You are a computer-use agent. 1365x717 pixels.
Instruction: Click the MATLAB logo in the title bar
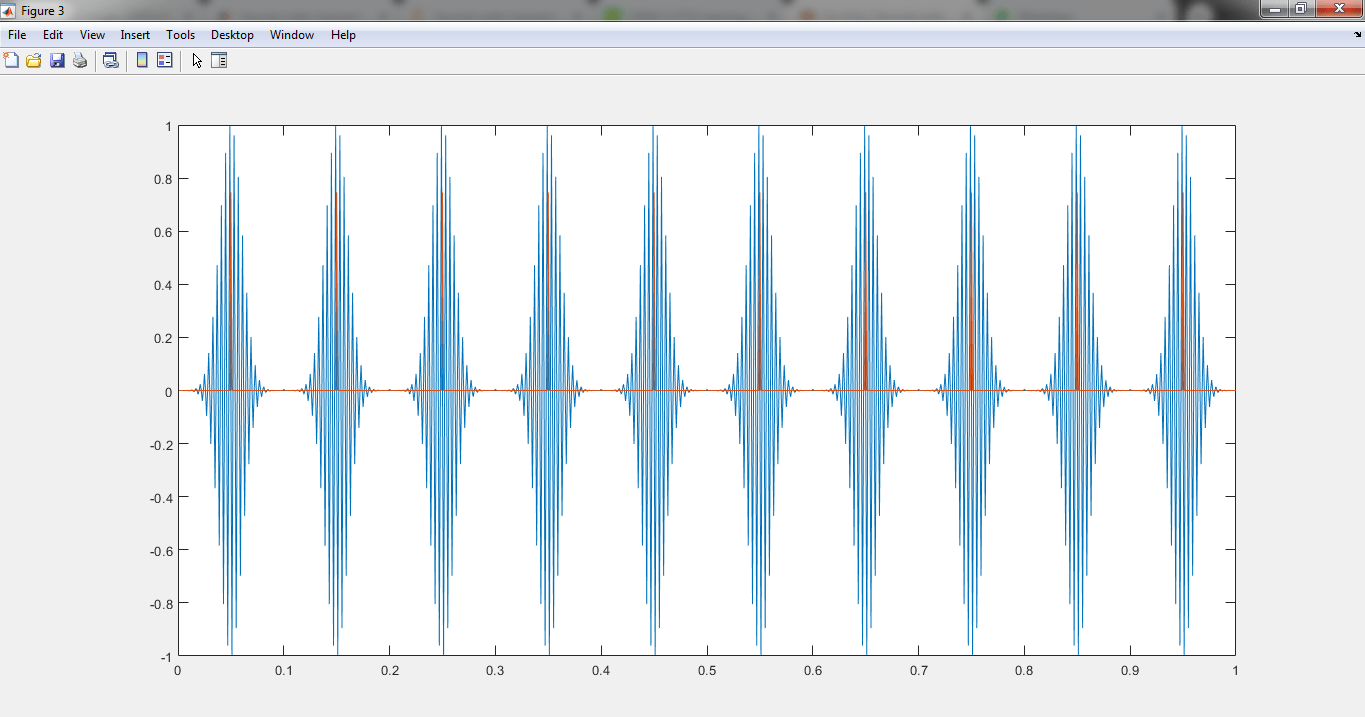point(9,11)
